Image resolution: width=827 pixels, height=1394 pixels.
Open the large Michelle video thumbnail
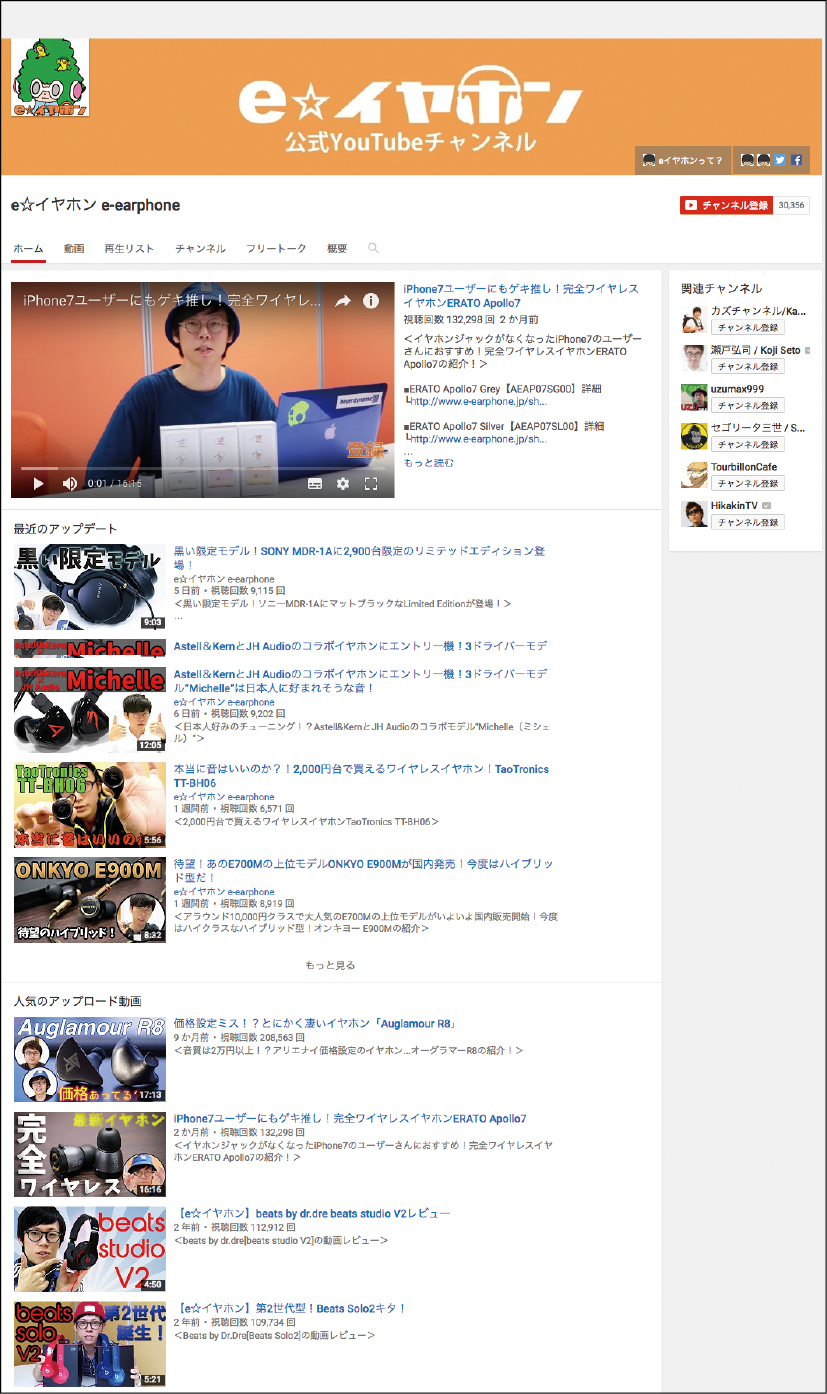tap(90, 710)
